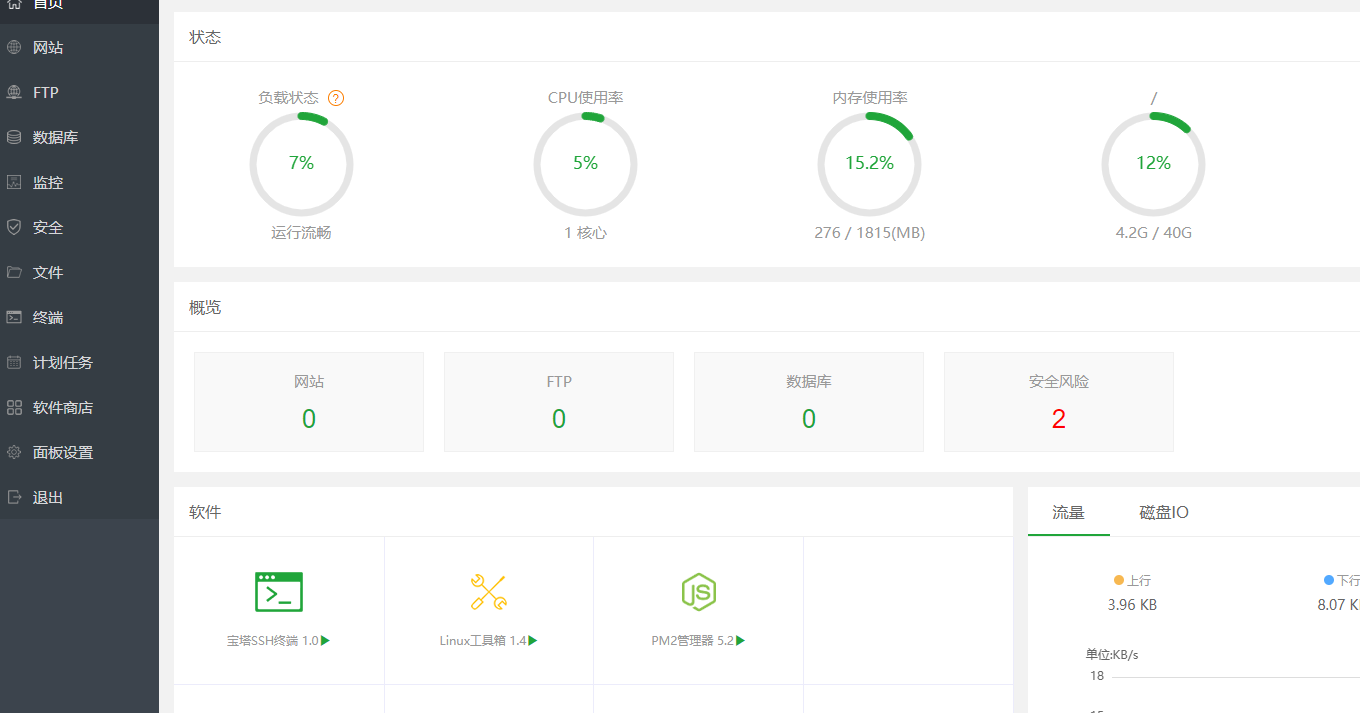Click the 3.96 KB upload value

click(1132, 605)
